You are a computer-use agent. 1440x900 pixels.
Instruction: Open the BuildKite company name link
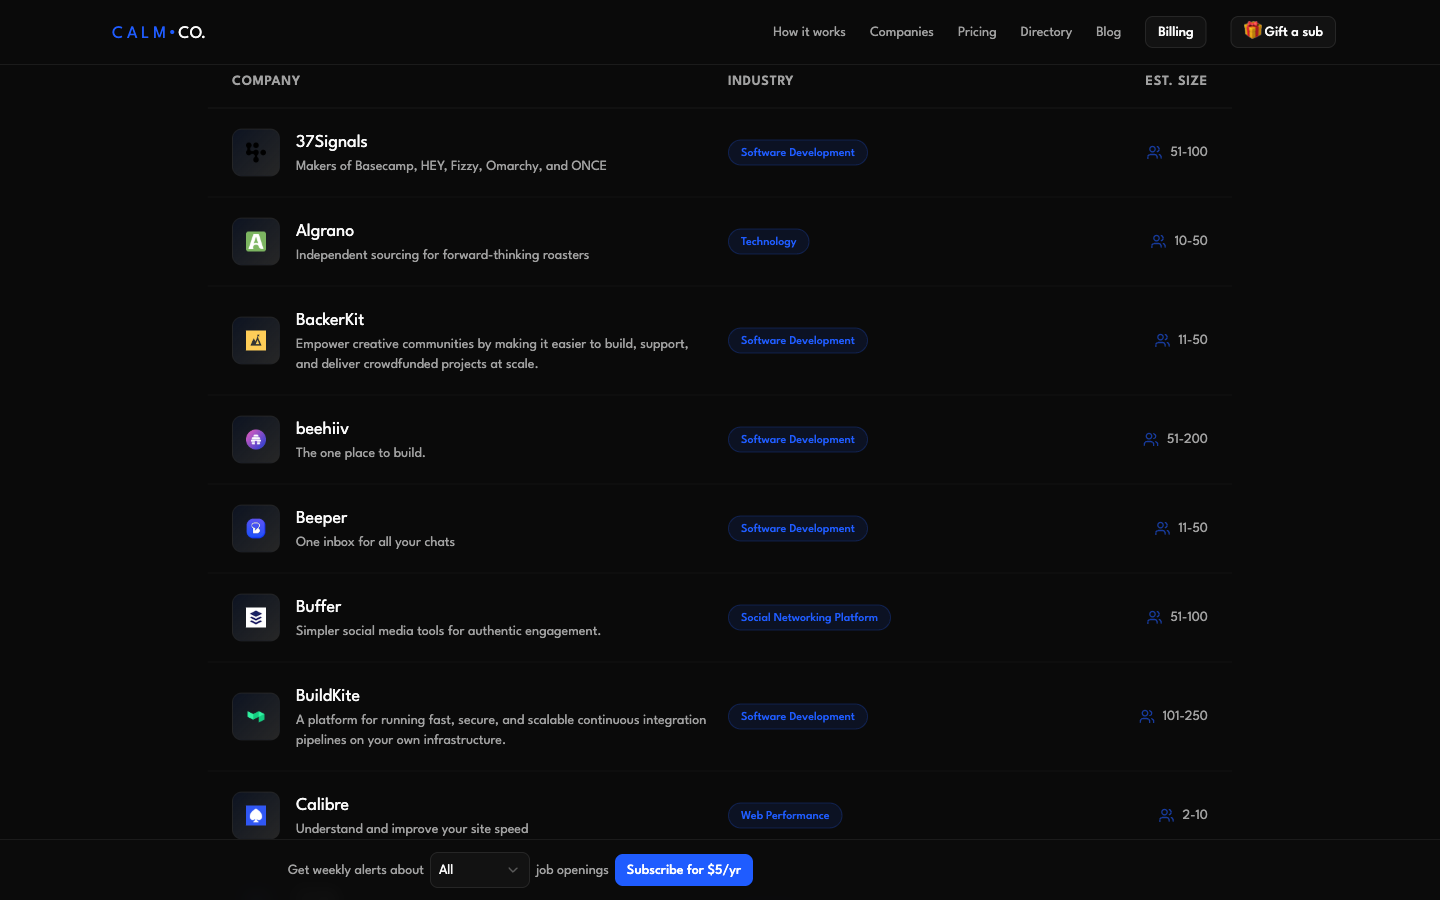click(x=327, y=695)
